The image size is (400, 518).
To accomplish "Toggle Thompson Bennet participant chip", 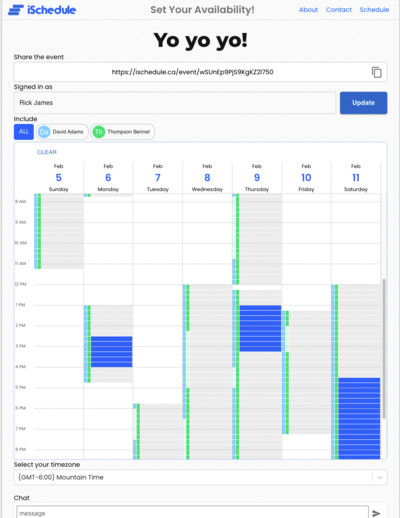I will (123, 132).
